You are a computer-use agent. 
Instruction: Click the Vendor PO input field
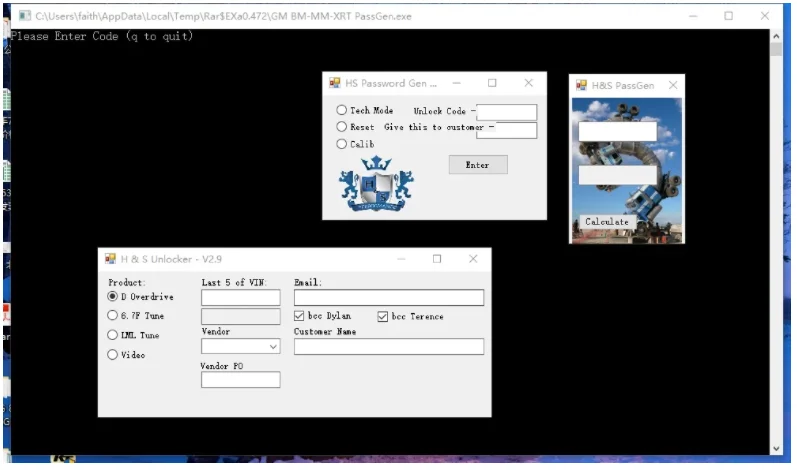pyautogui.click(x=240, y=380)
